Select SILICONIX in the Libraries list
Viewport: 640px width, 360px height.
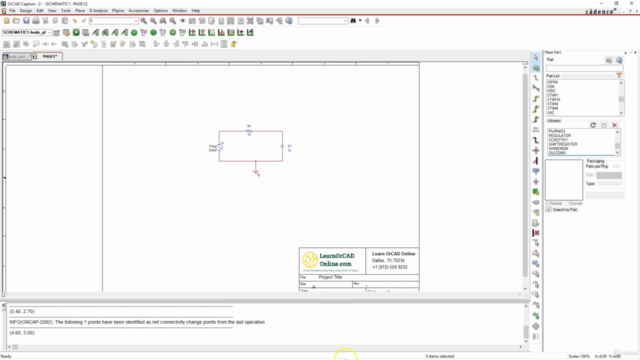pos(557,153)
